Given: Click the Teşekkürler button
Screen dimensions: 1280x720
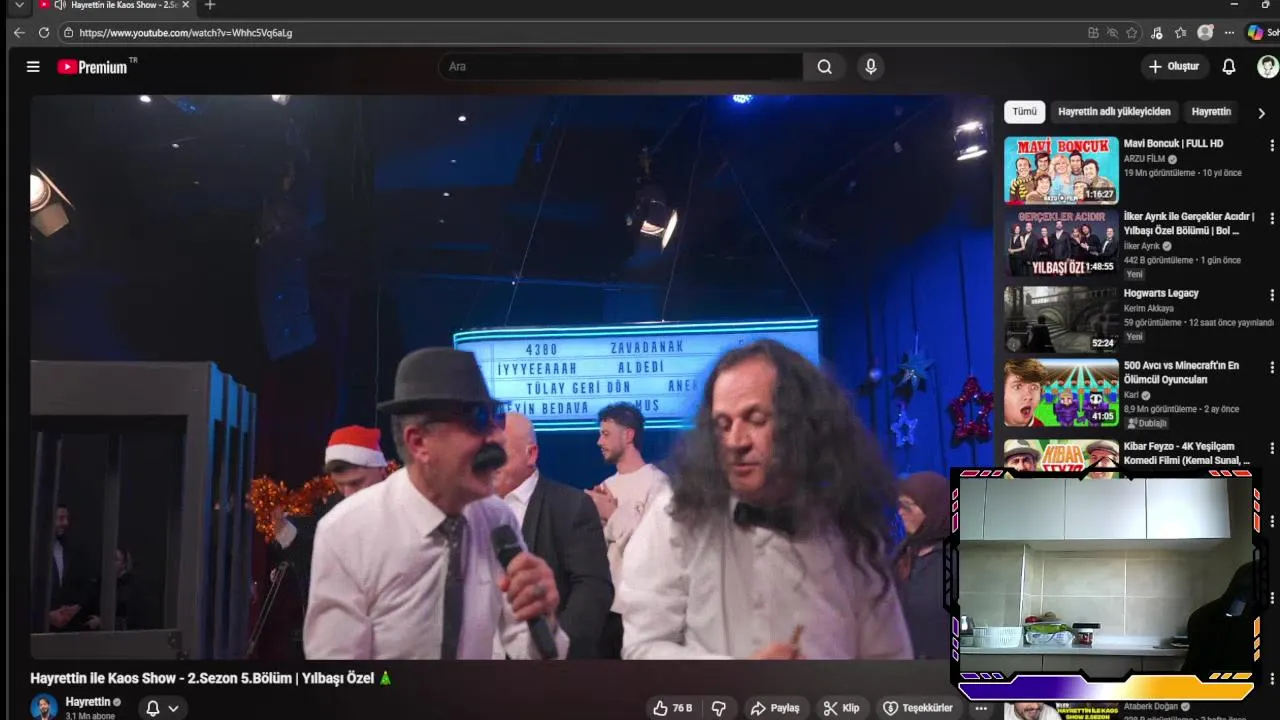Looking at the screenshot, I should (x=918, y=708).
